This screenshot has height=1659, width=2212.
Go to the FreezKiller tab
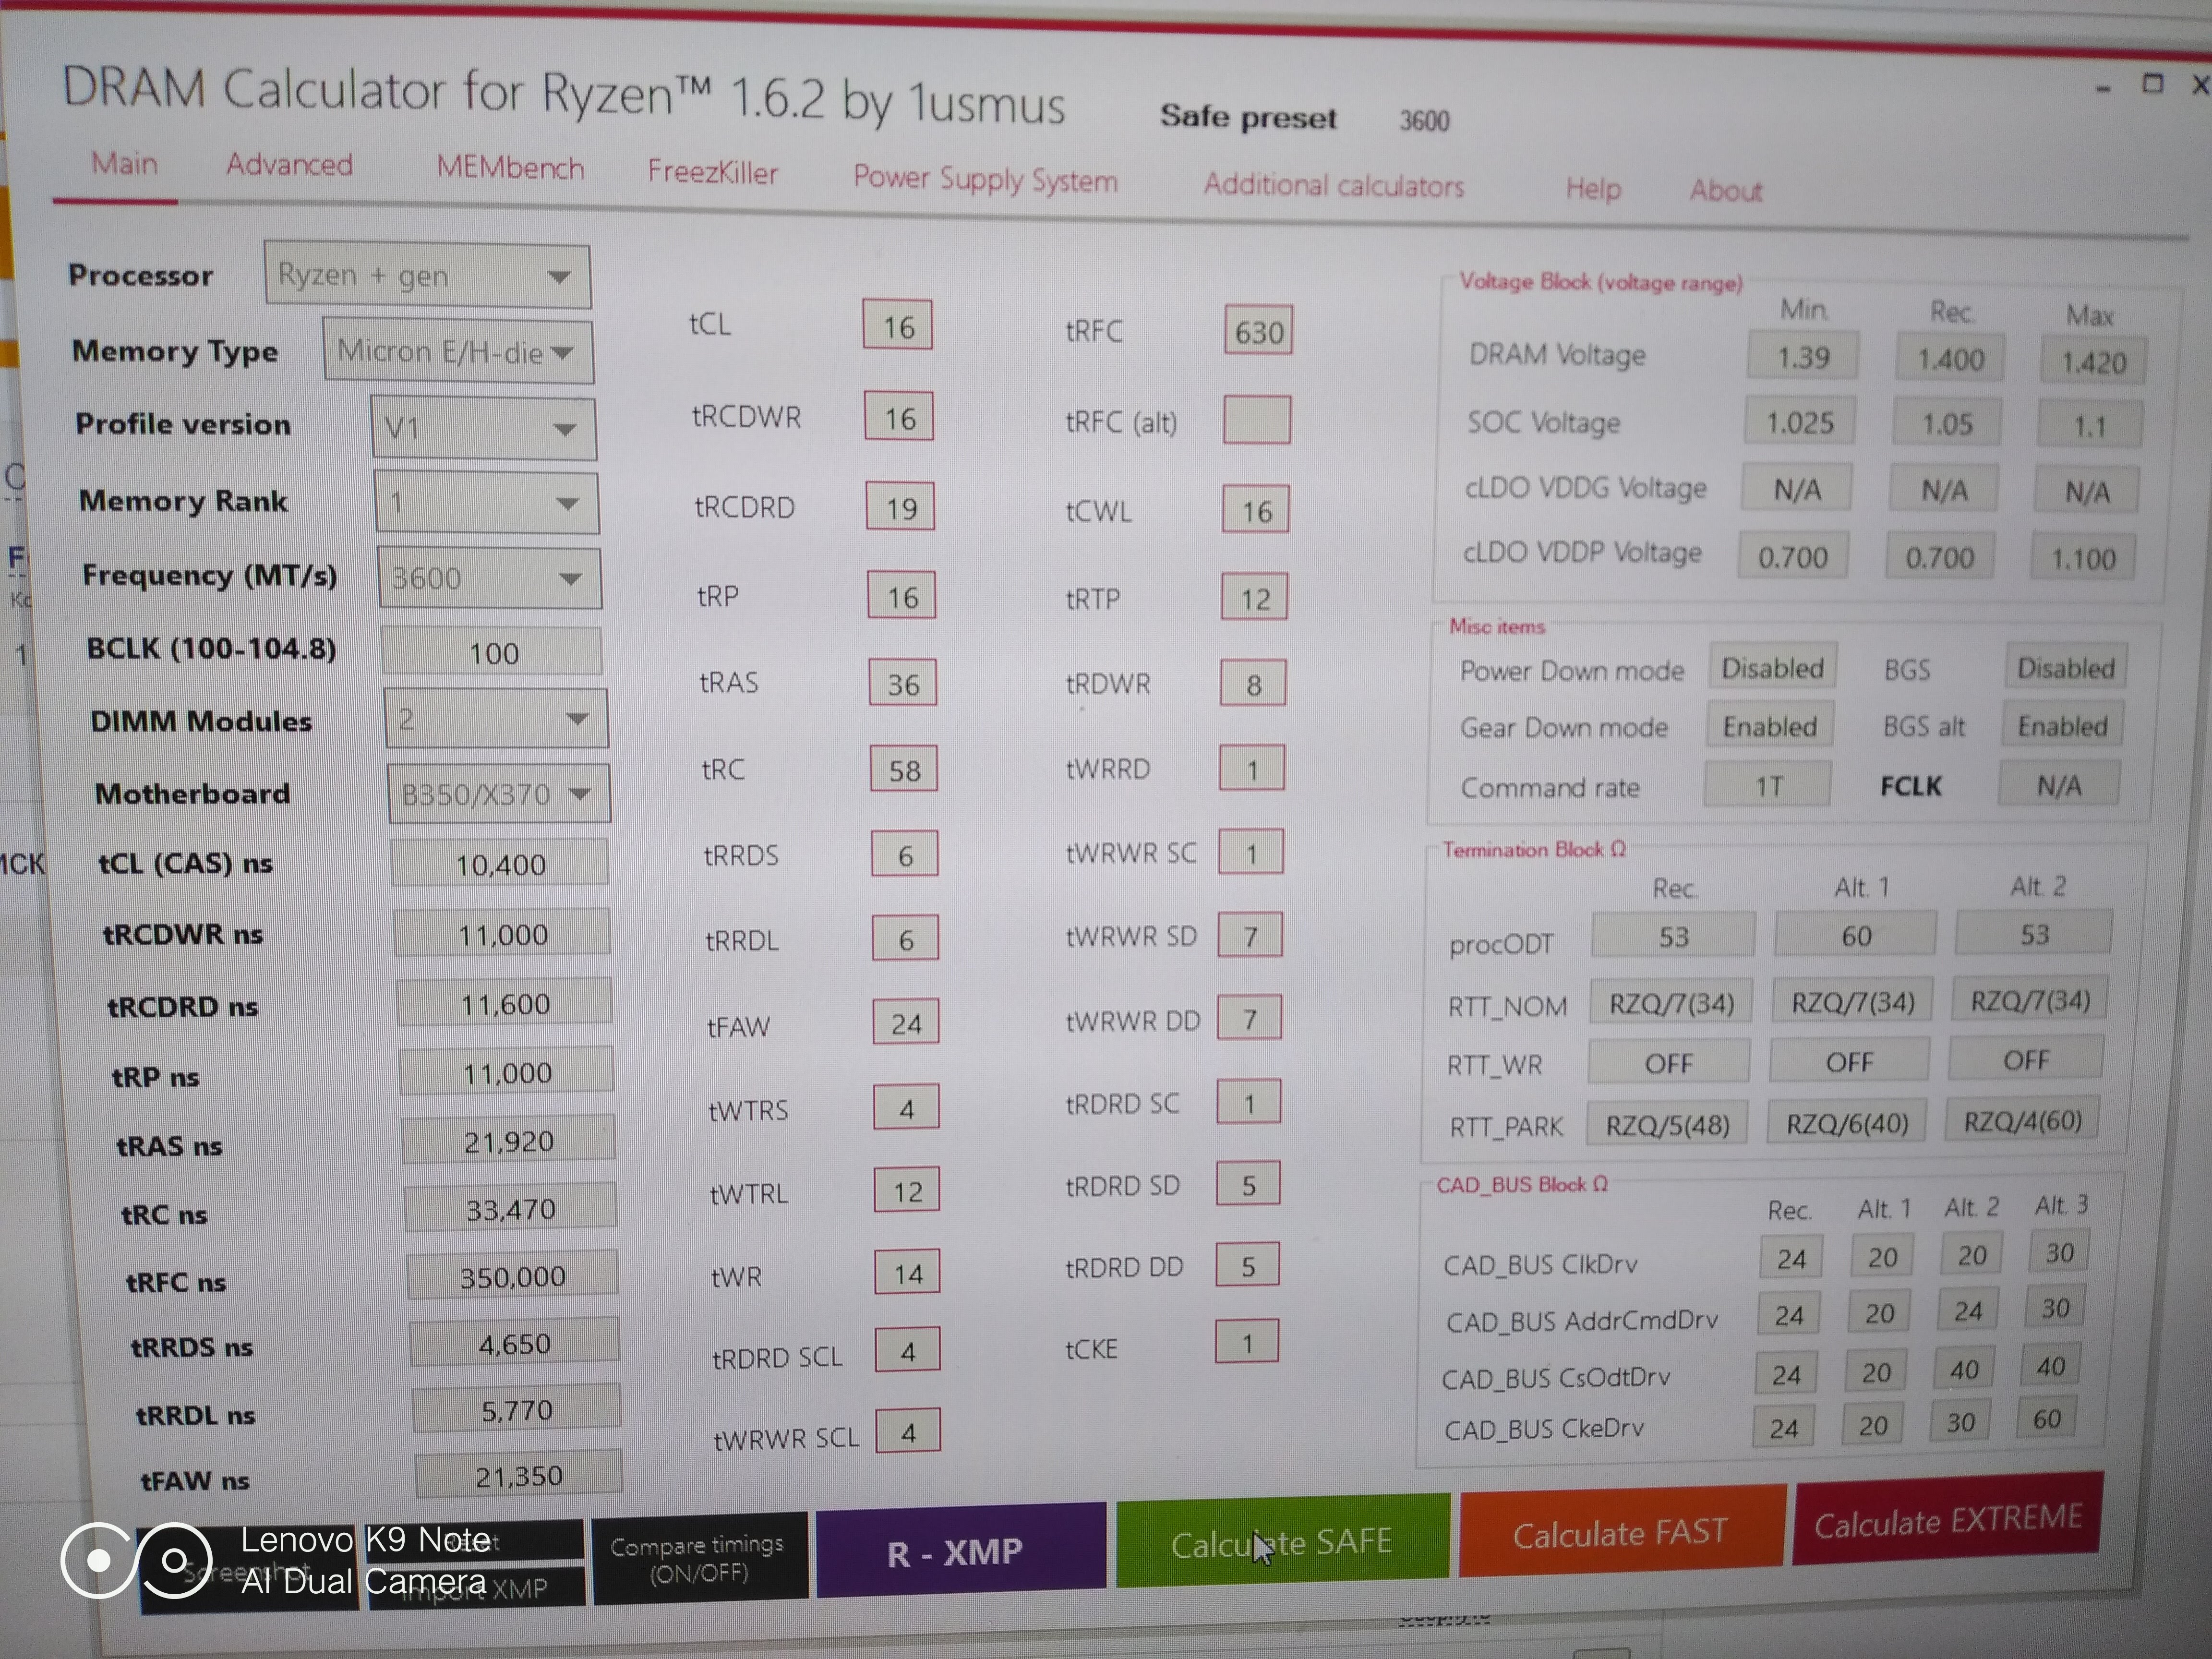pos(712,173)
